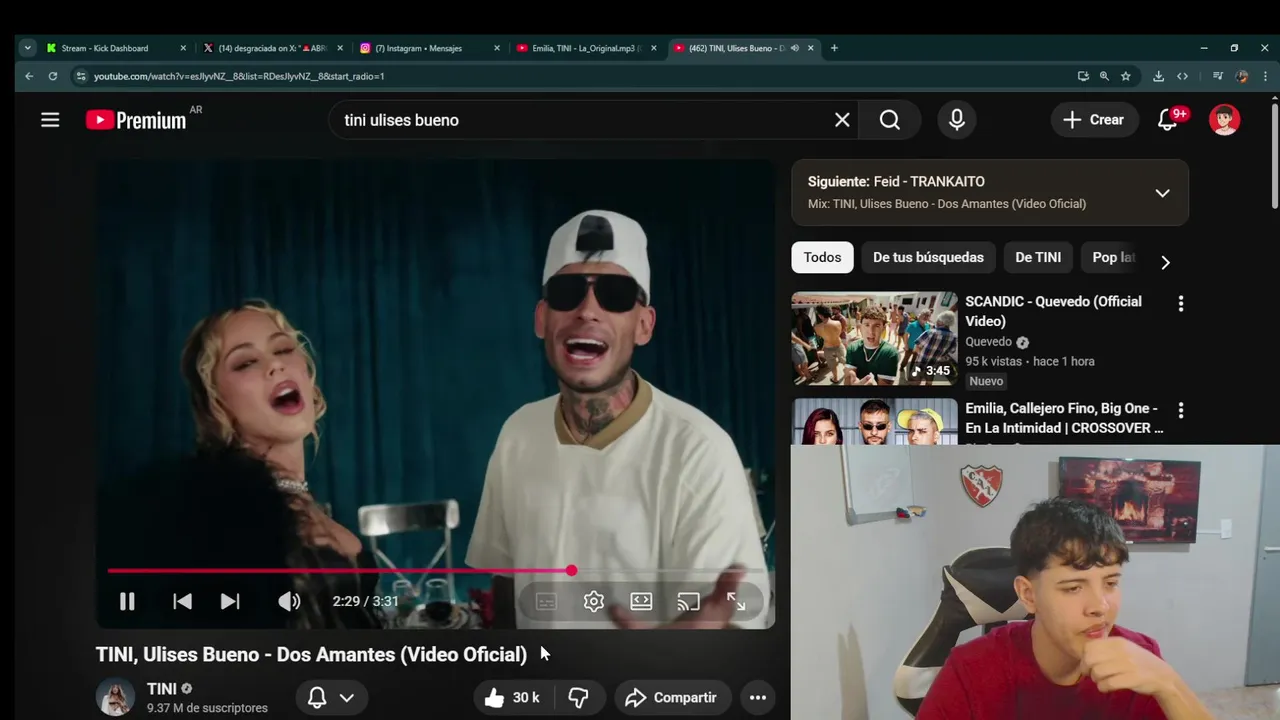This screenshot has width=1280, height=720.
Task: Open the TINI channel avatar
Action: [115, 697]
